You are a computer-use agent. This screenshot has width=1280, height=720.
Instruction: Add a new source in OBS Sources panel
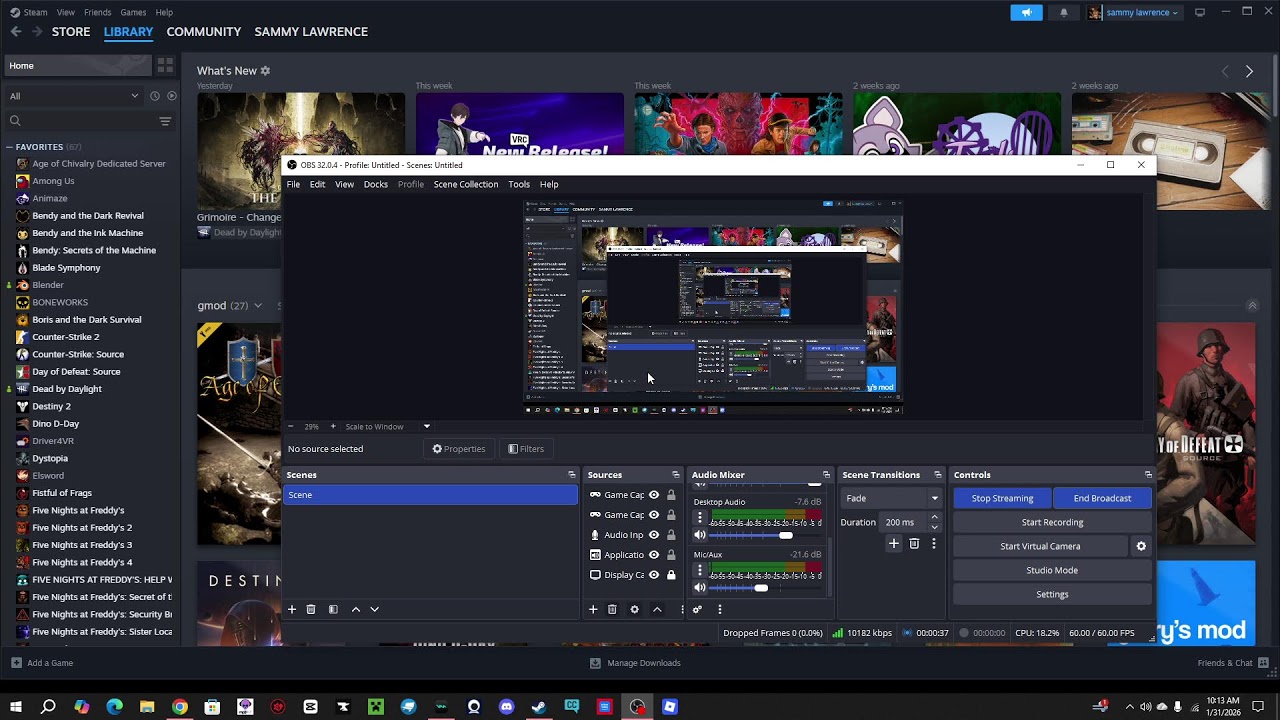coord(593,609)
